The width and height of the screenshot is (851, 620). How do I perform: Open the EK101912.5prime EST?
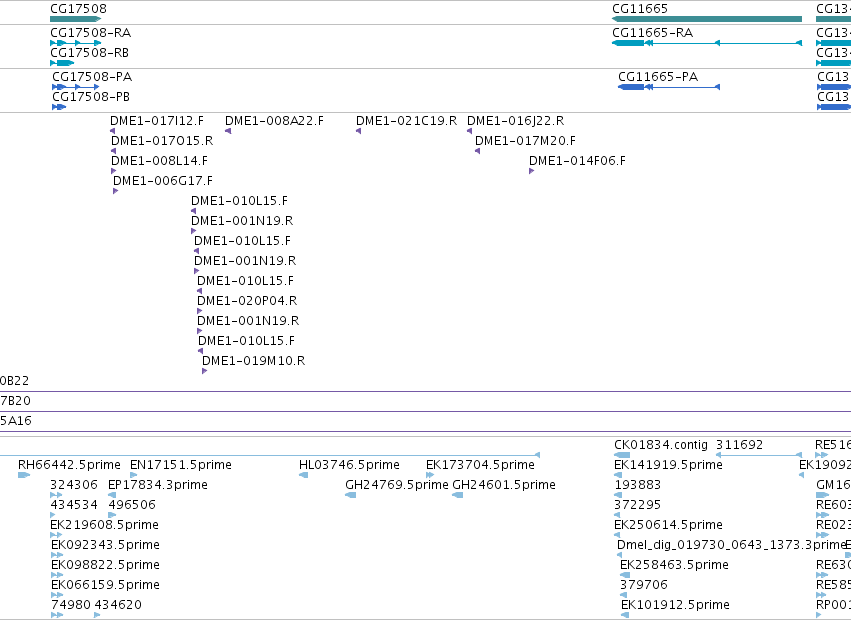[675, 605]
